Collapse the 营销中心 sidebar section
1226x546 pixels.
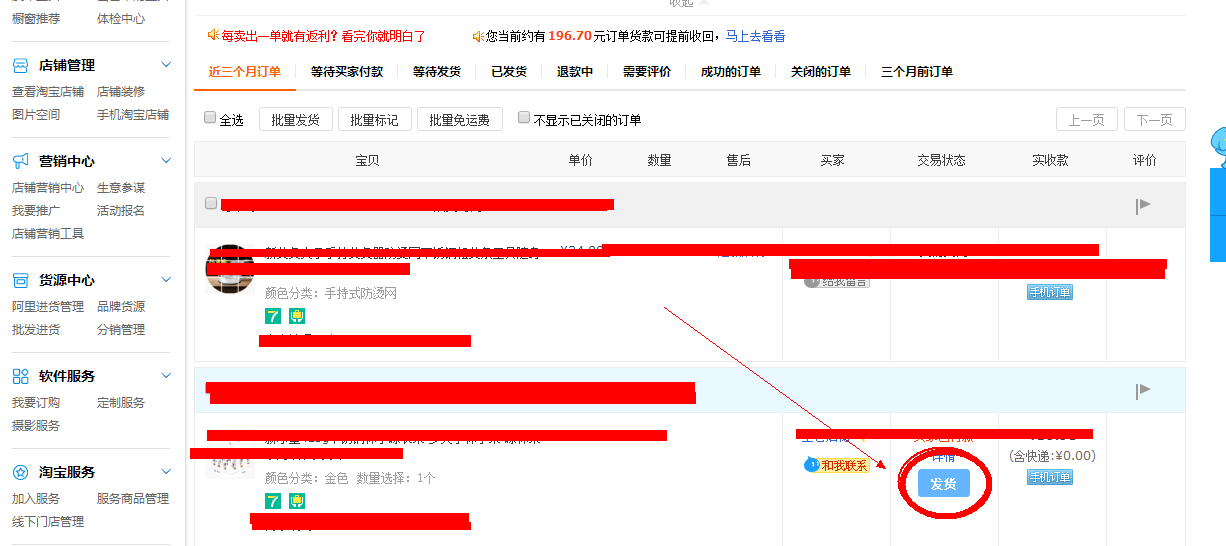pyautogui.click(x=166, y=161)
